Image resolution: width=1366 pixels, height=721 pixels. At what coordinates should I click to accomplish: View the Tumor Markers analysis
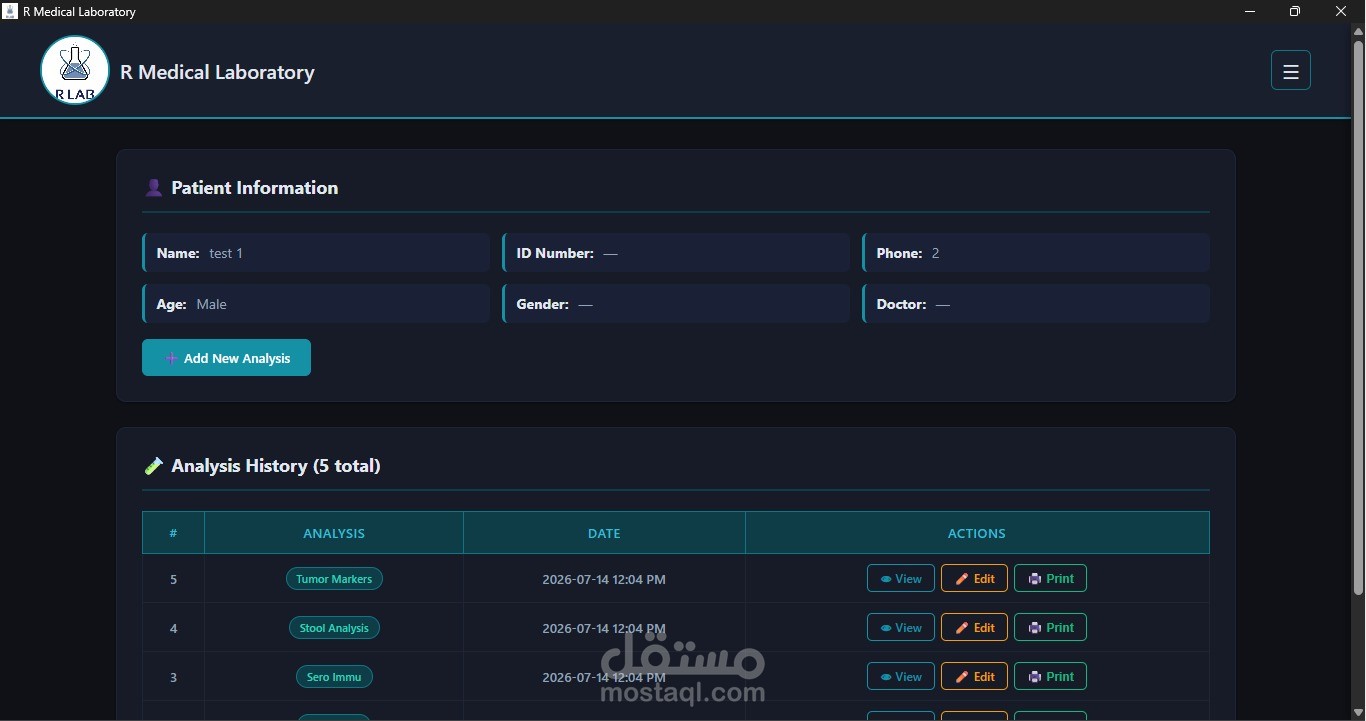pos(901,579)
